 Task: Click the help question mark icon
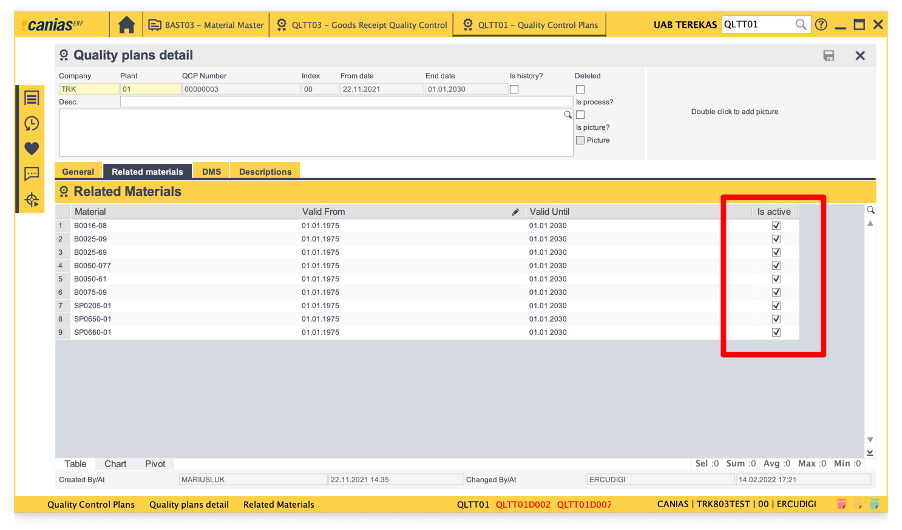tap(821, 24)
